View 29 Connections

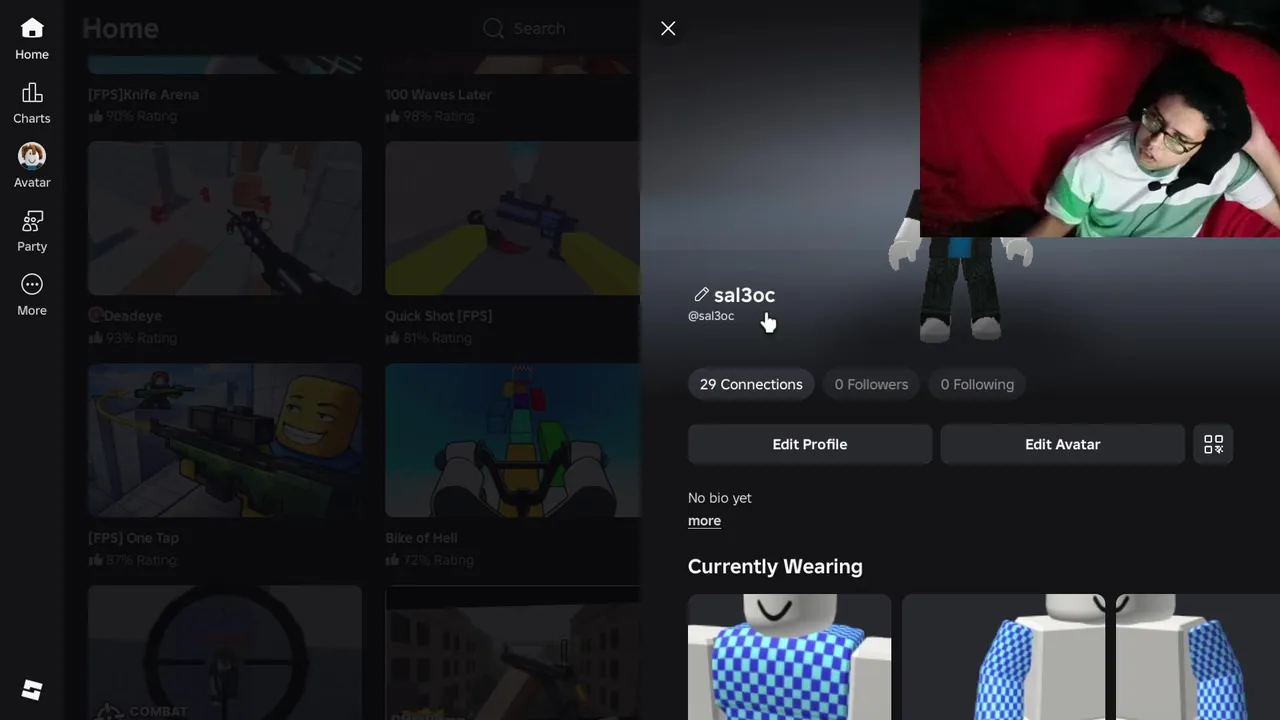751,384
